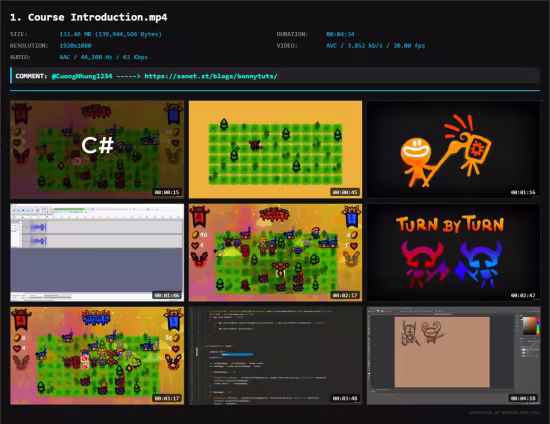The image size is (550, 424).
Task: Open the sanet.st bonnytuts blog link
Action: pyautogui.click(x=211, y=76)
